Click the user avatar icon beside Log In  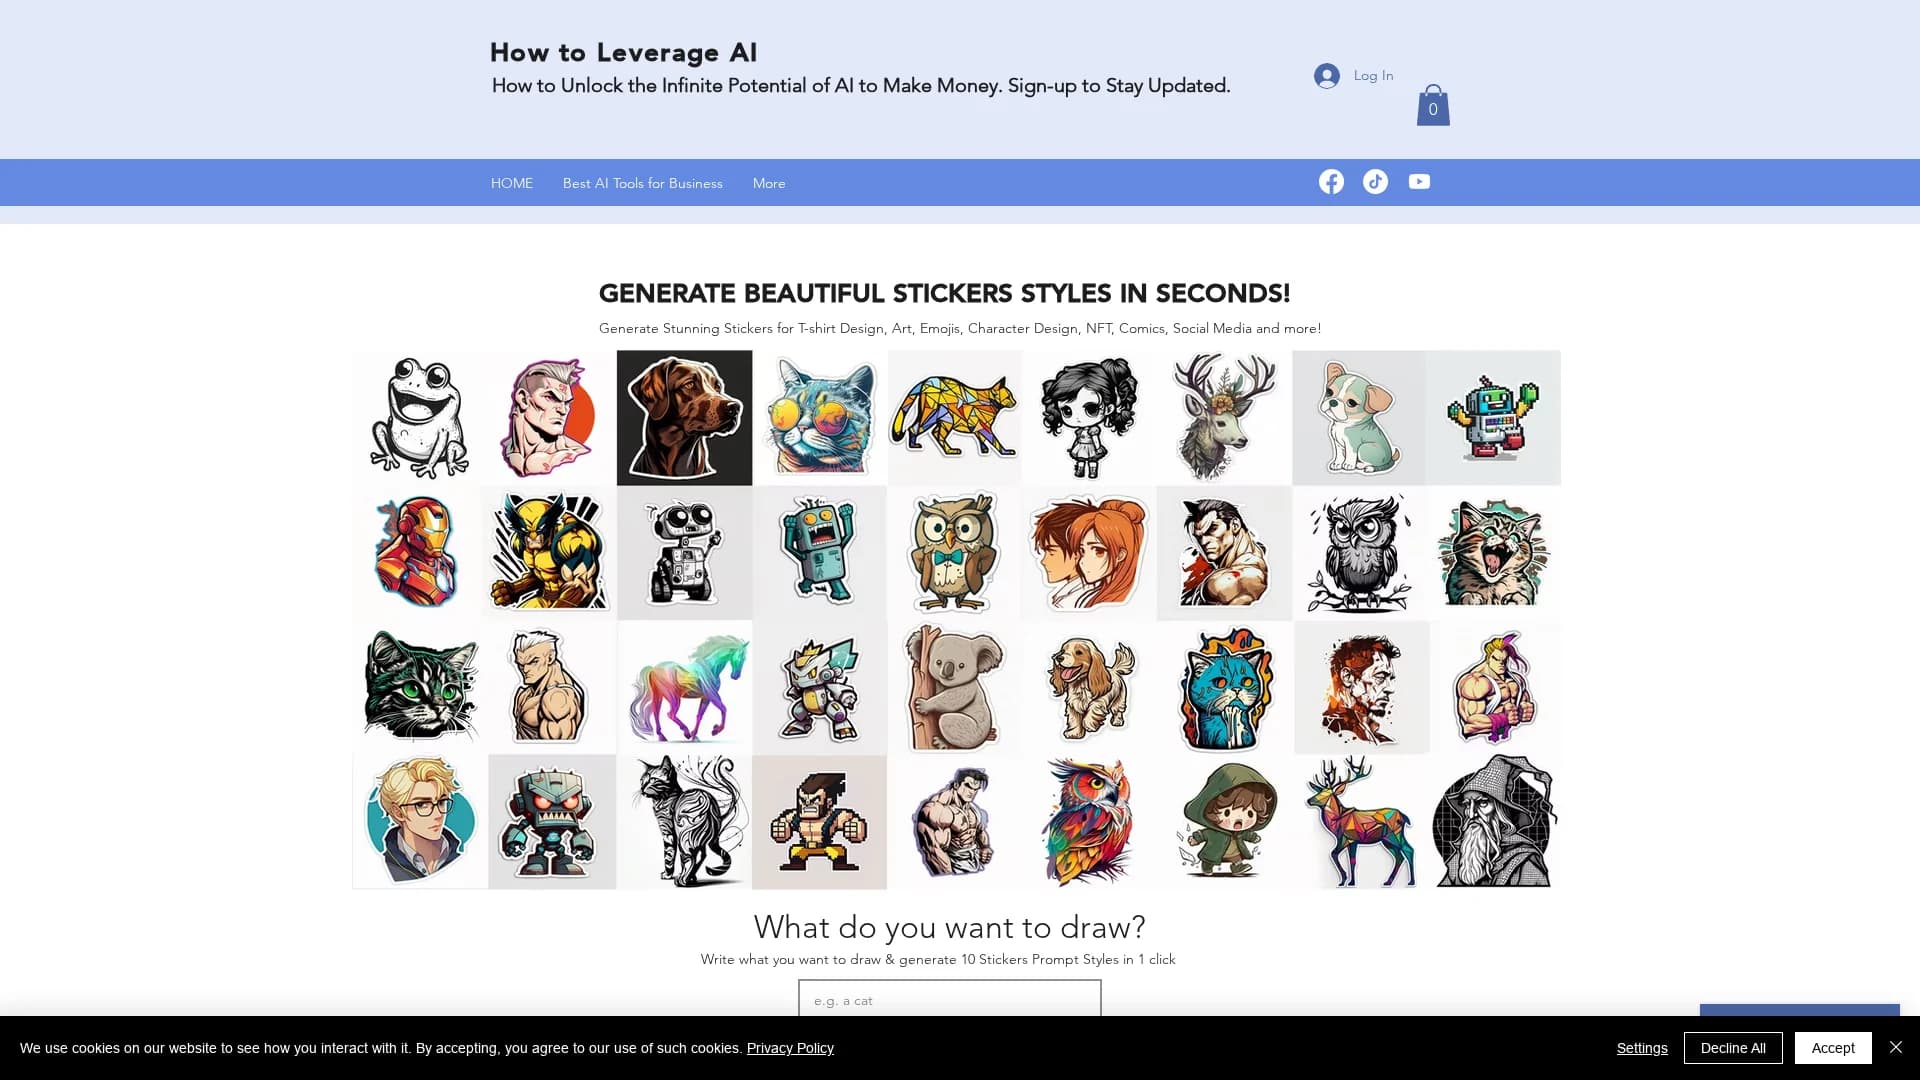pos(1327,75)
